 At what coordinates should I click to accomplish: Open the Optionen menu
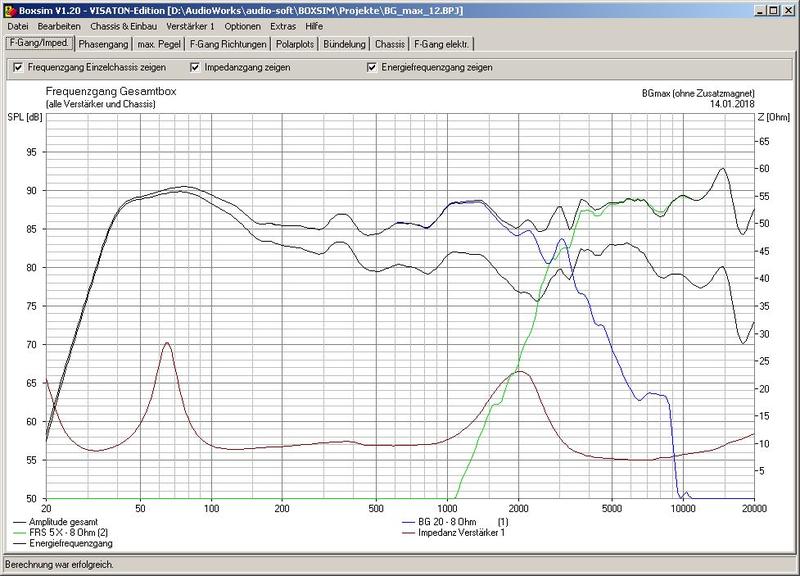[242, 26]
